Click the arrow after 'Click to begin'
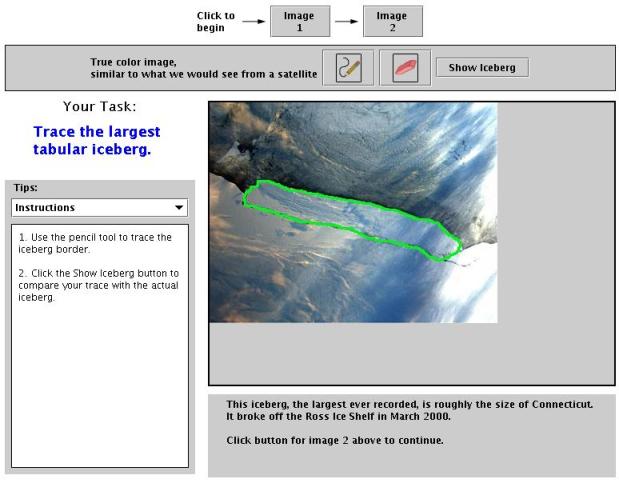619x483 pixels. pyautogui.click(x=254, y=20)
